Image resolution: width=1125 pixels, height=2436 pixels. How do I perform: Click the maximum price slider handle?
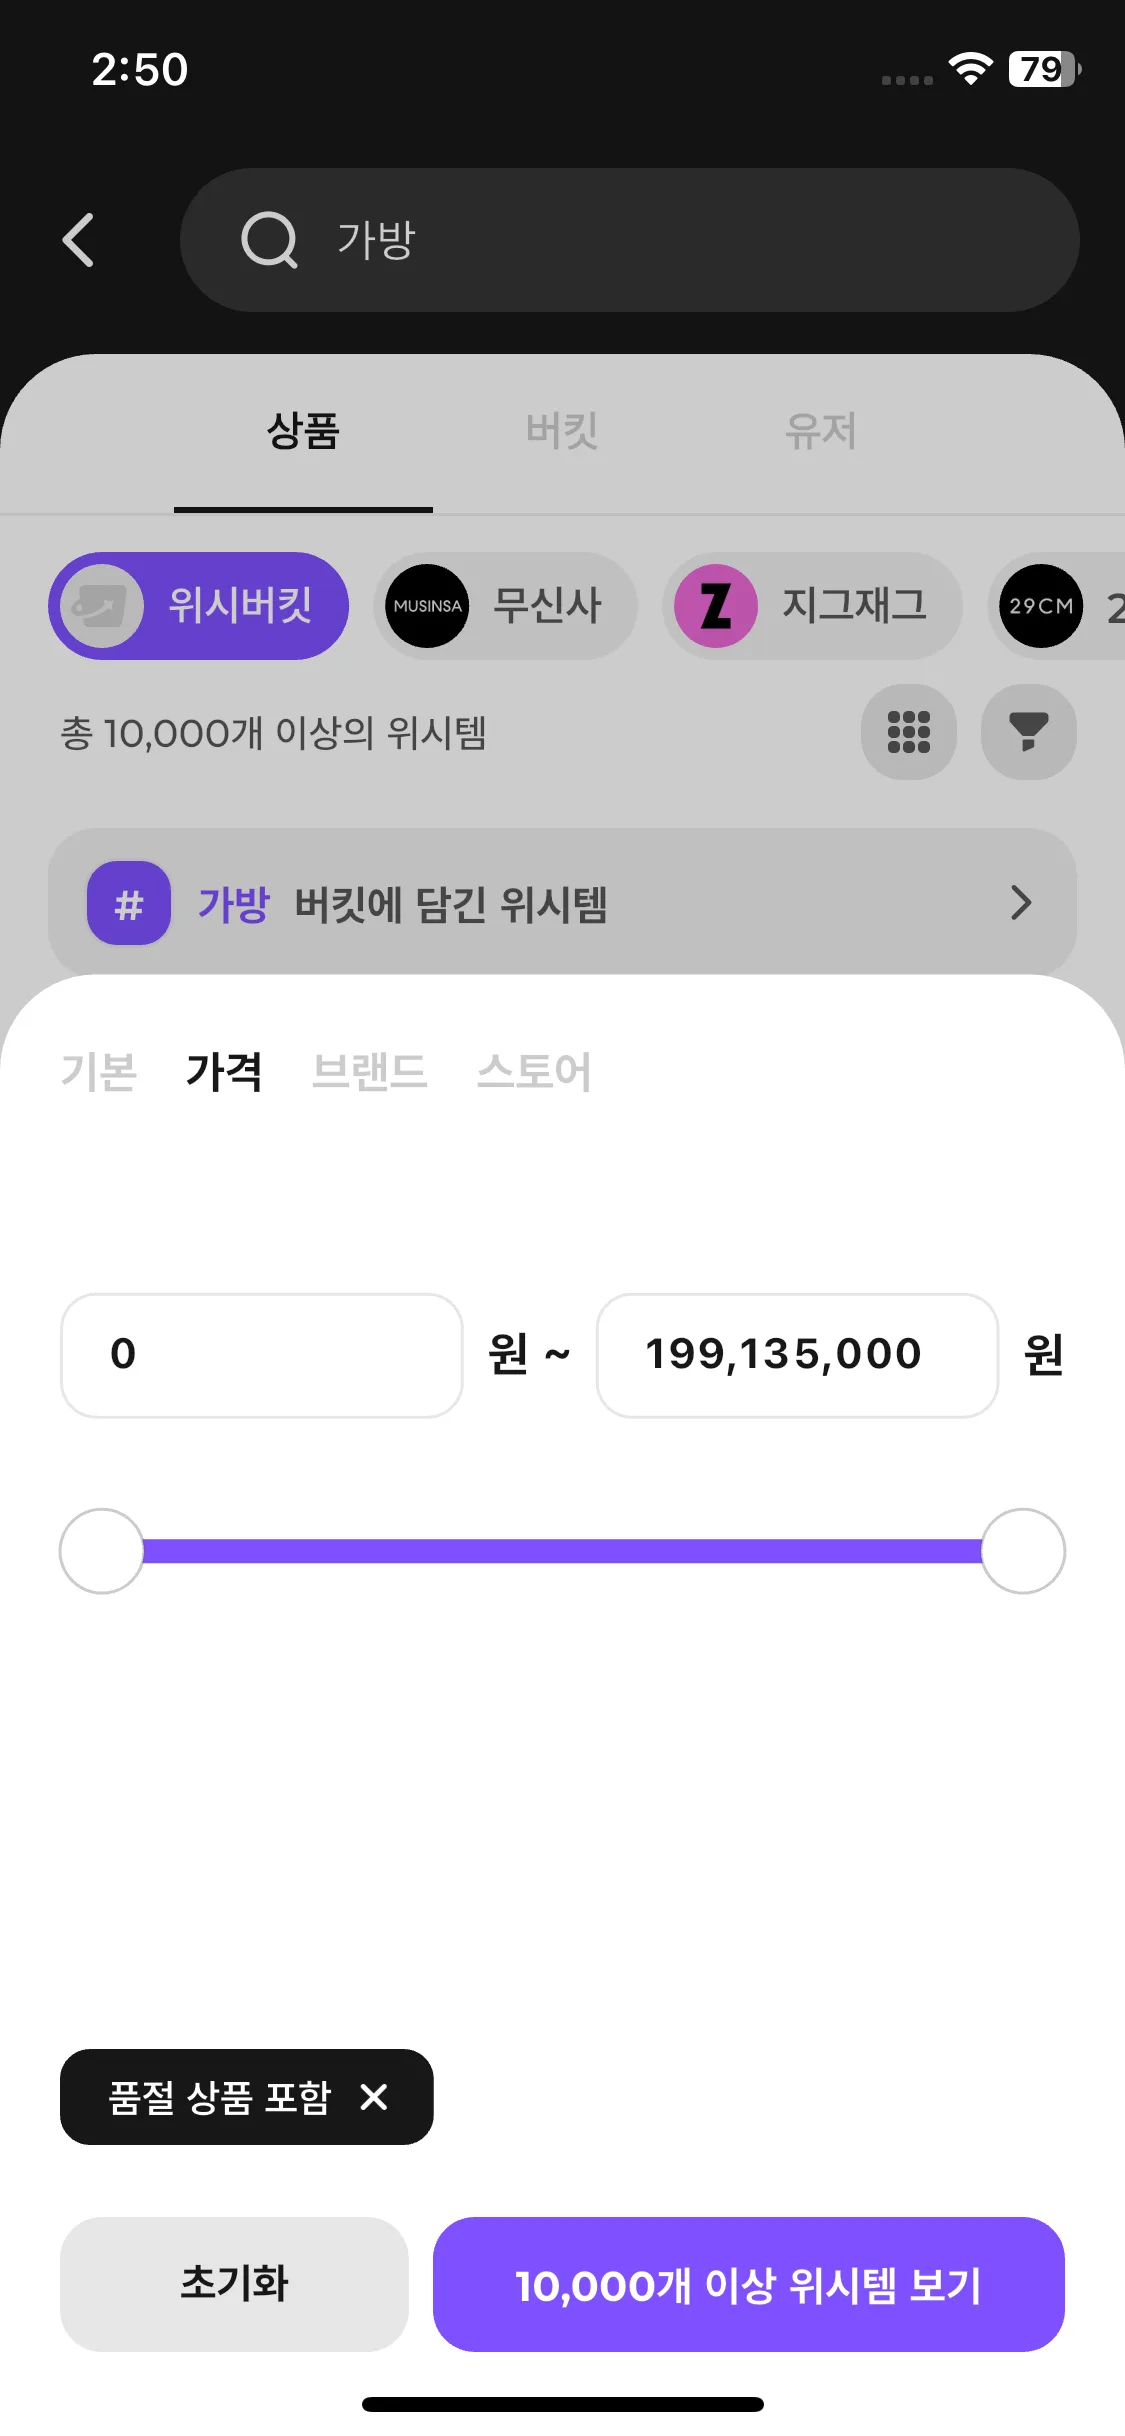(1023, 1551)
